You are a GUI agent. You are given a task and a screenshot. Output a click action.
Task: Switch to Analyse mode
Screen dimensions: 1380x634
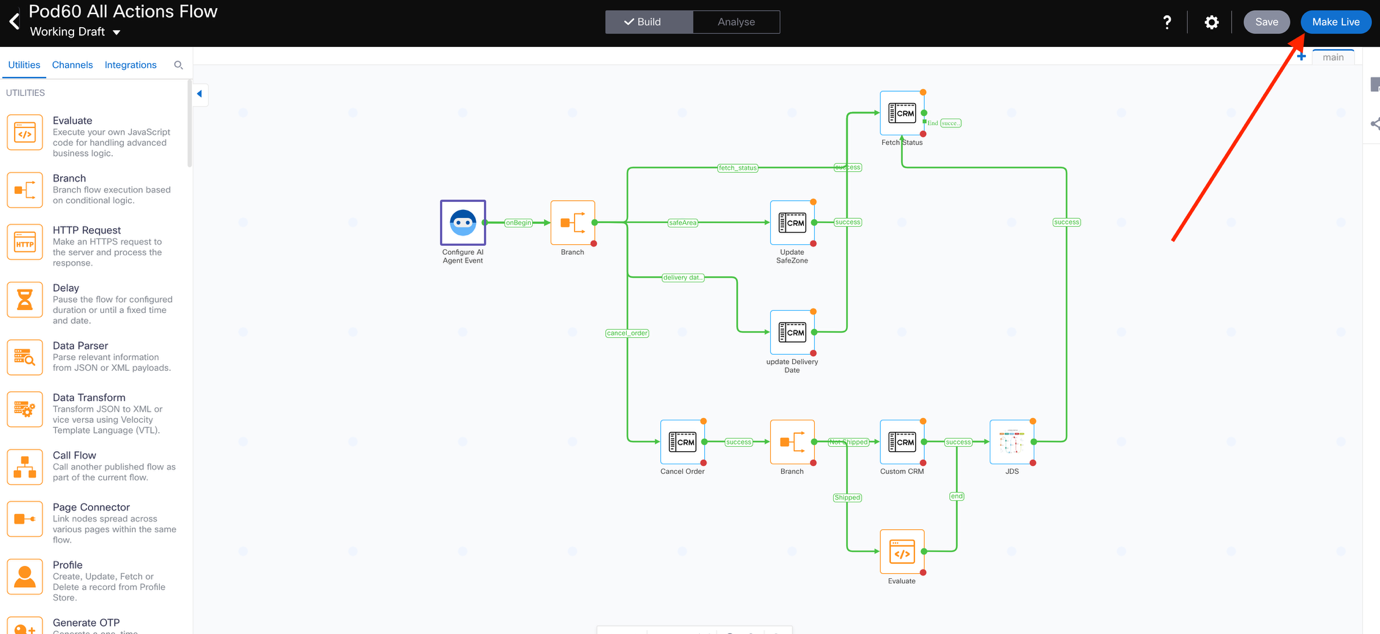(736, 22)
